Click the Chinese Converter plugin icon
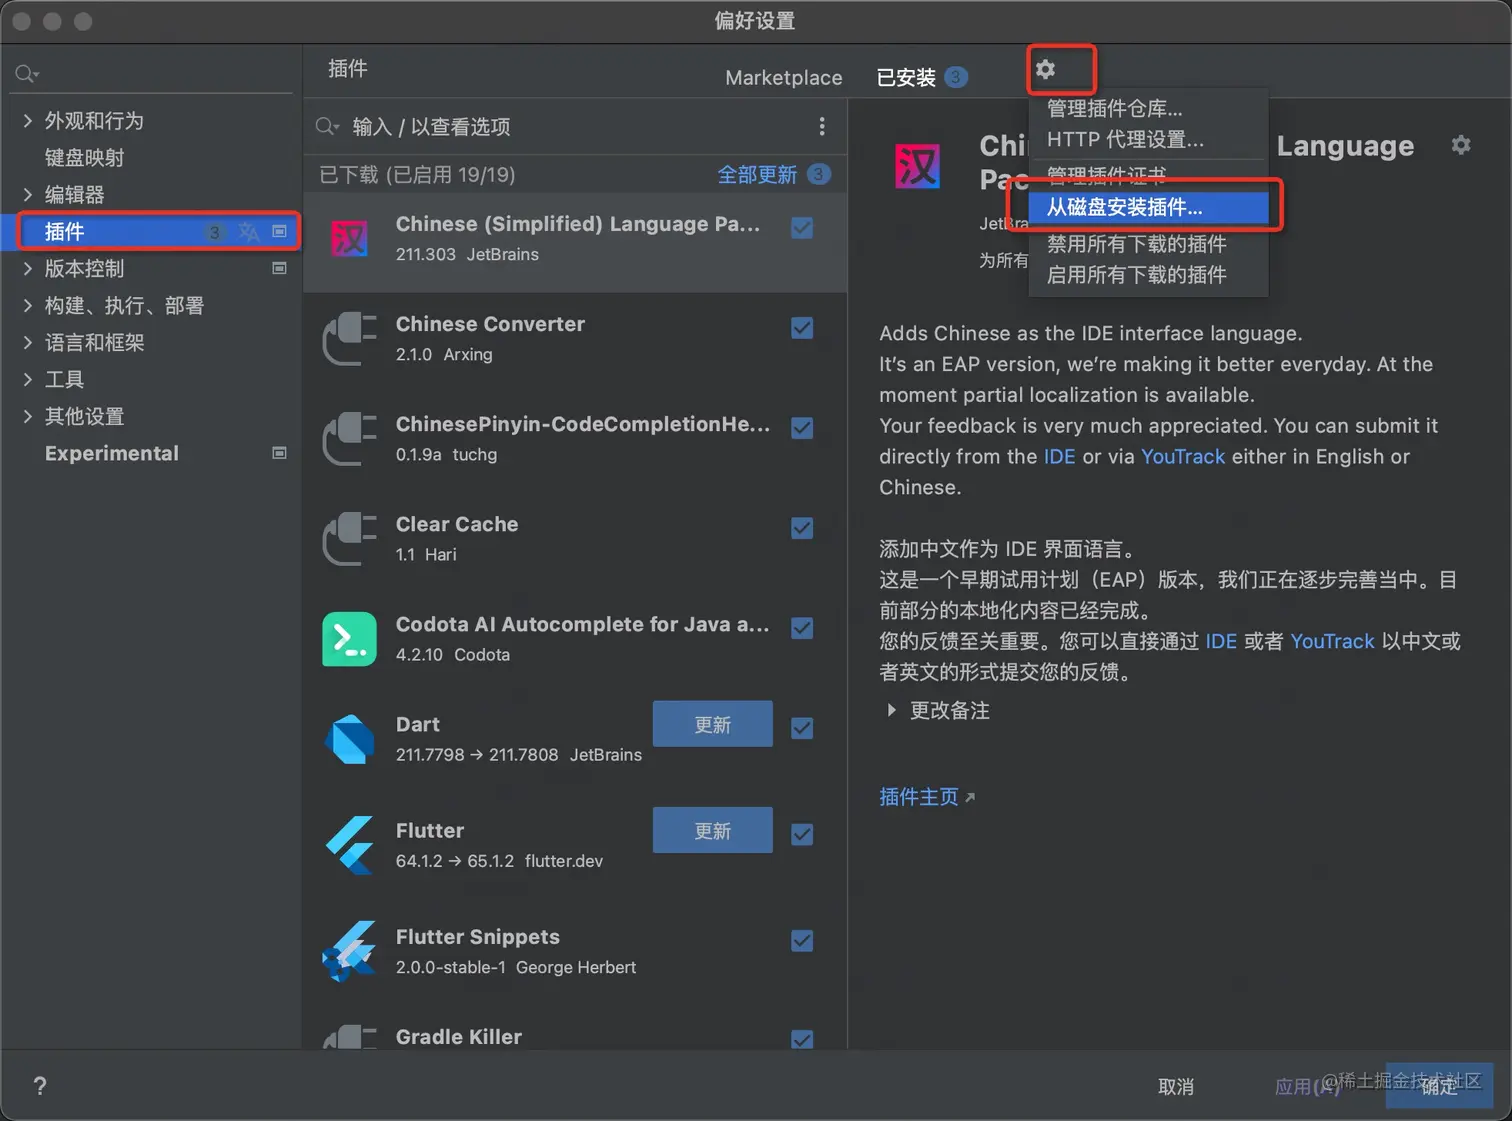This screenshot has height=1121, width=1512. click(349, 339)
